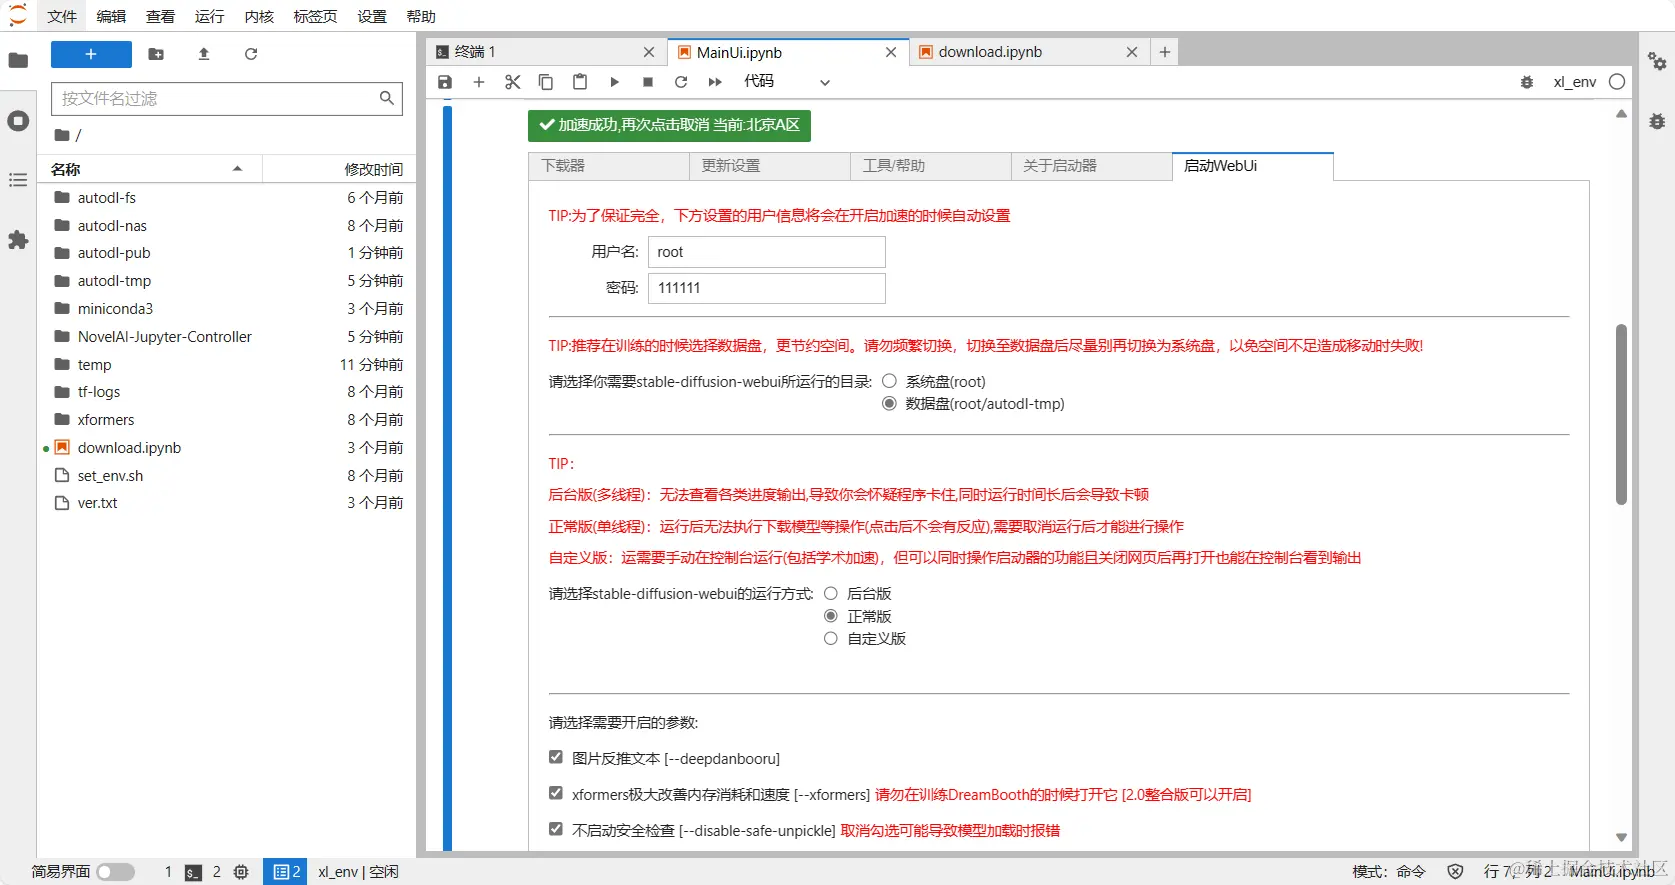Open the 关于启动器 tab
This screenshot has width=1675, height=885.
1091,166
